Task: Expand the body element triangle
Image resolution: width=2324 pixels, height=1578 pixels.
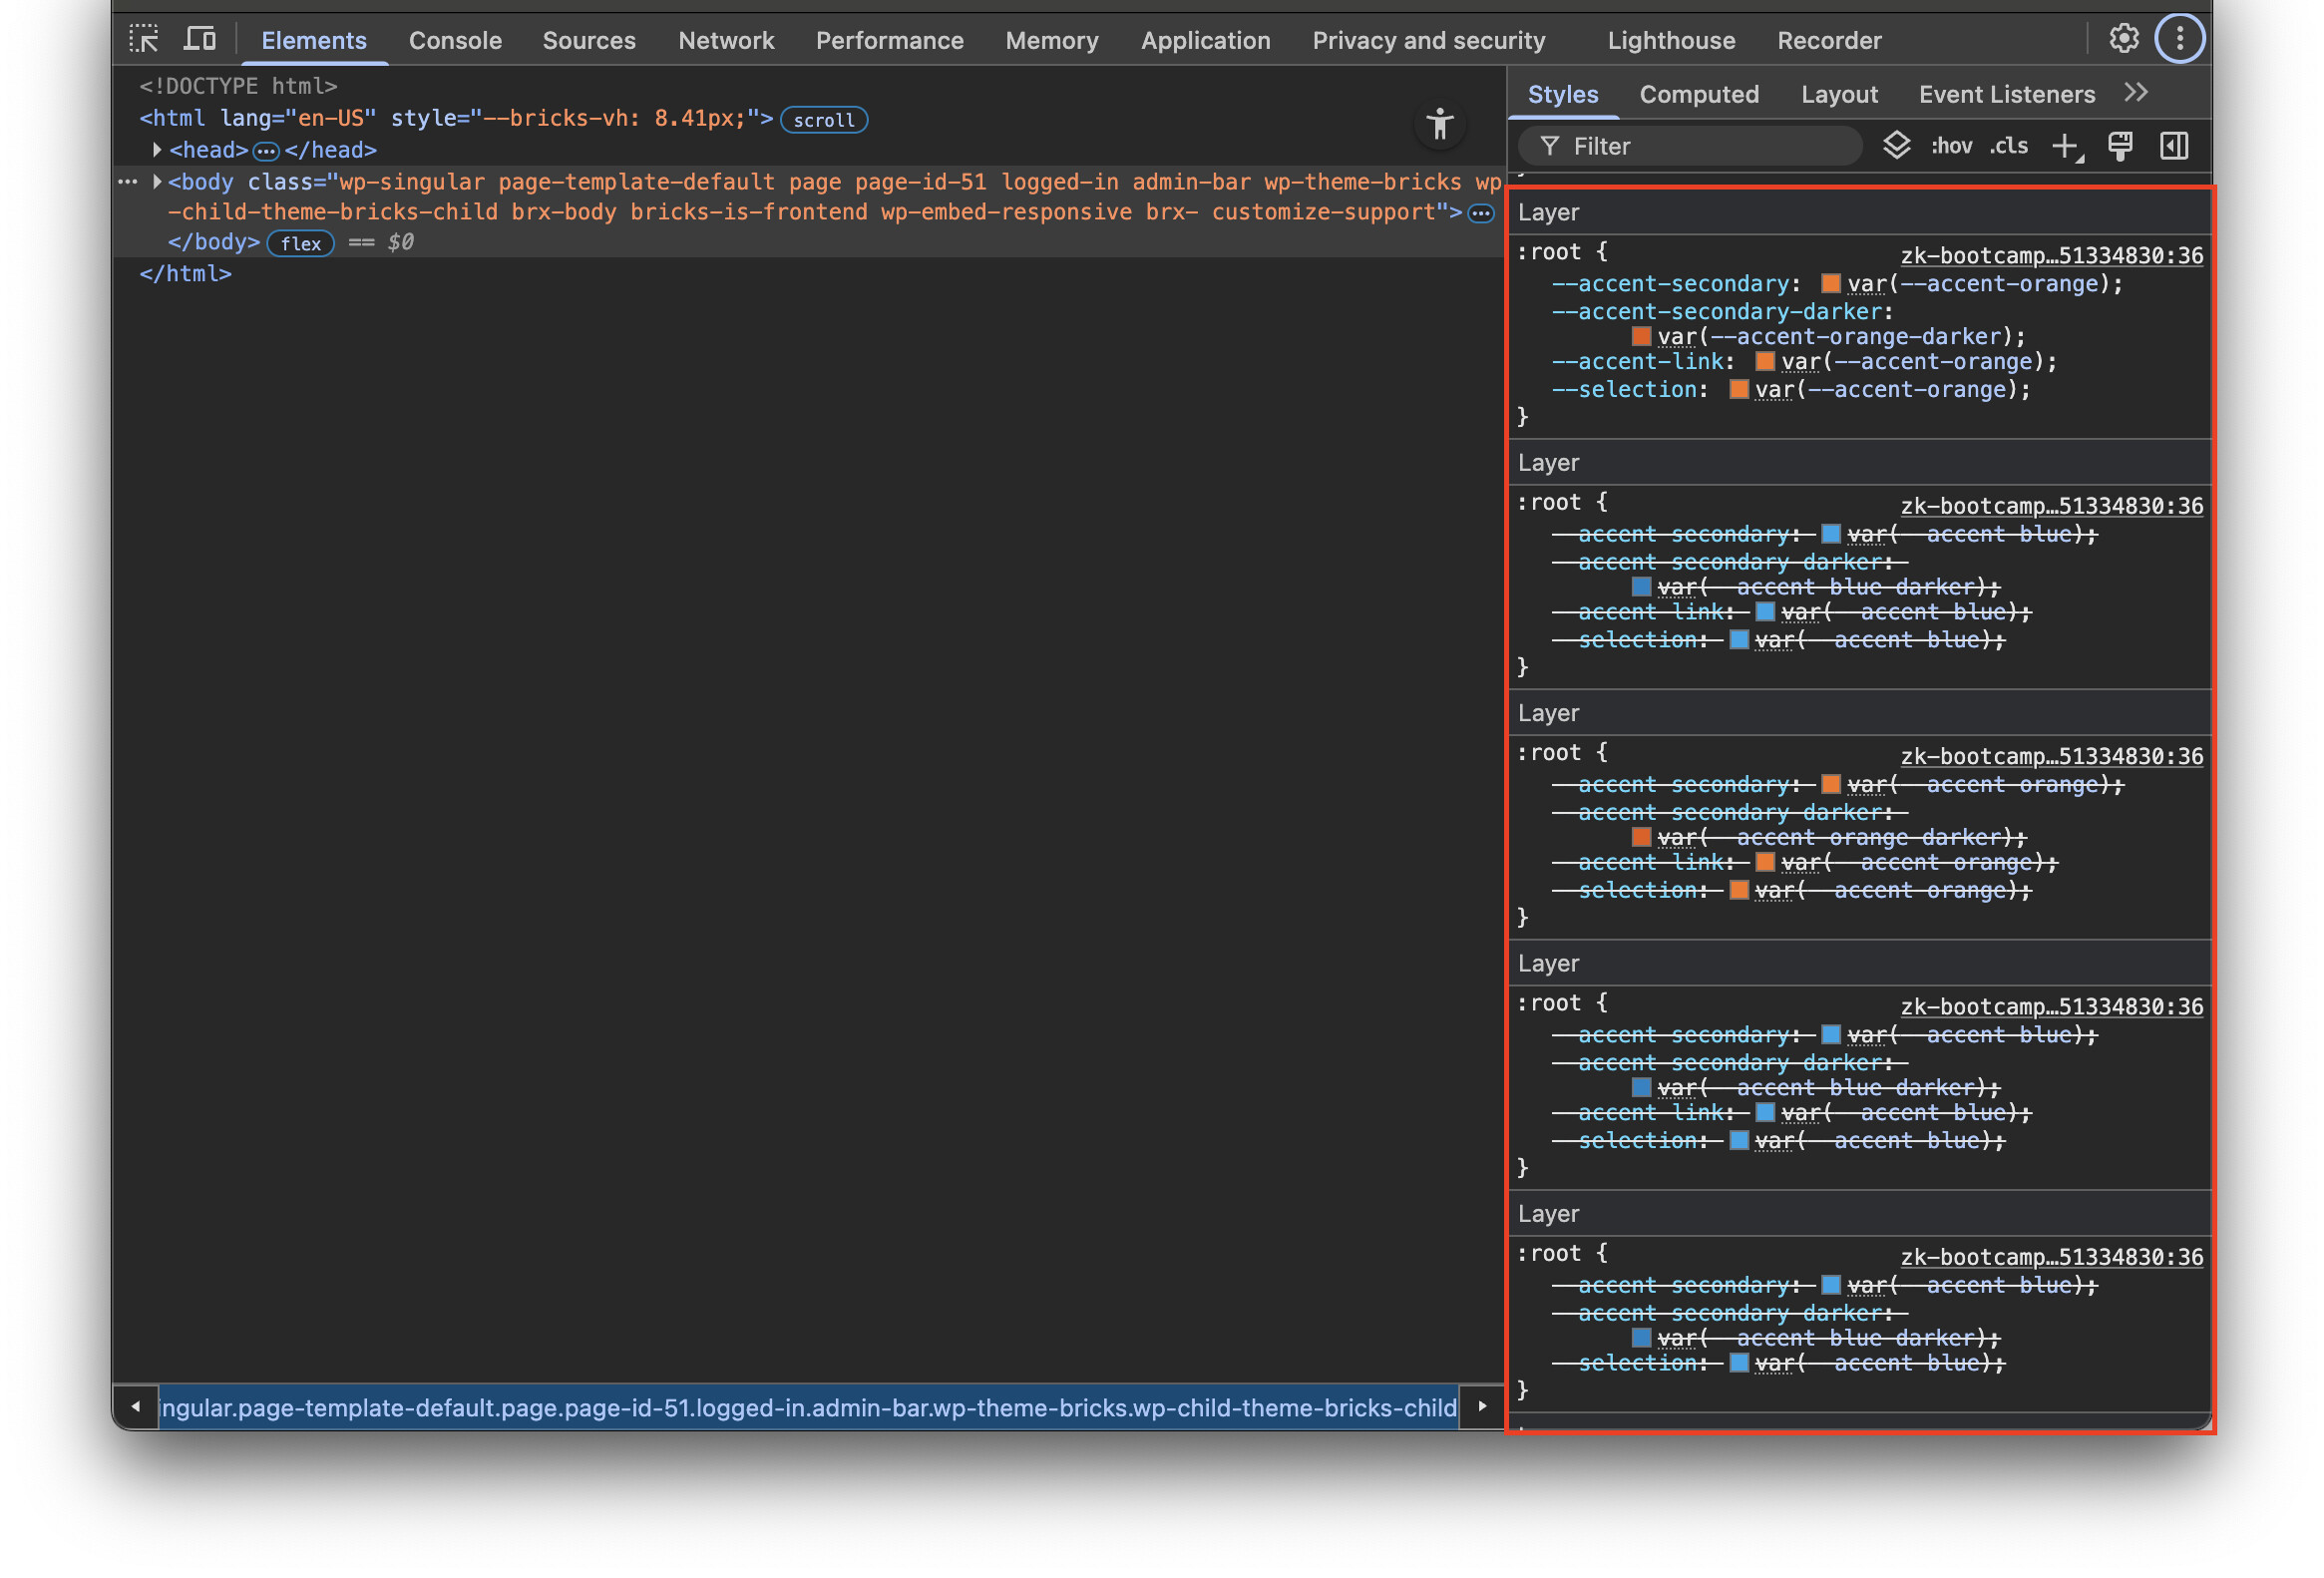Action: (x=157, y=182)
